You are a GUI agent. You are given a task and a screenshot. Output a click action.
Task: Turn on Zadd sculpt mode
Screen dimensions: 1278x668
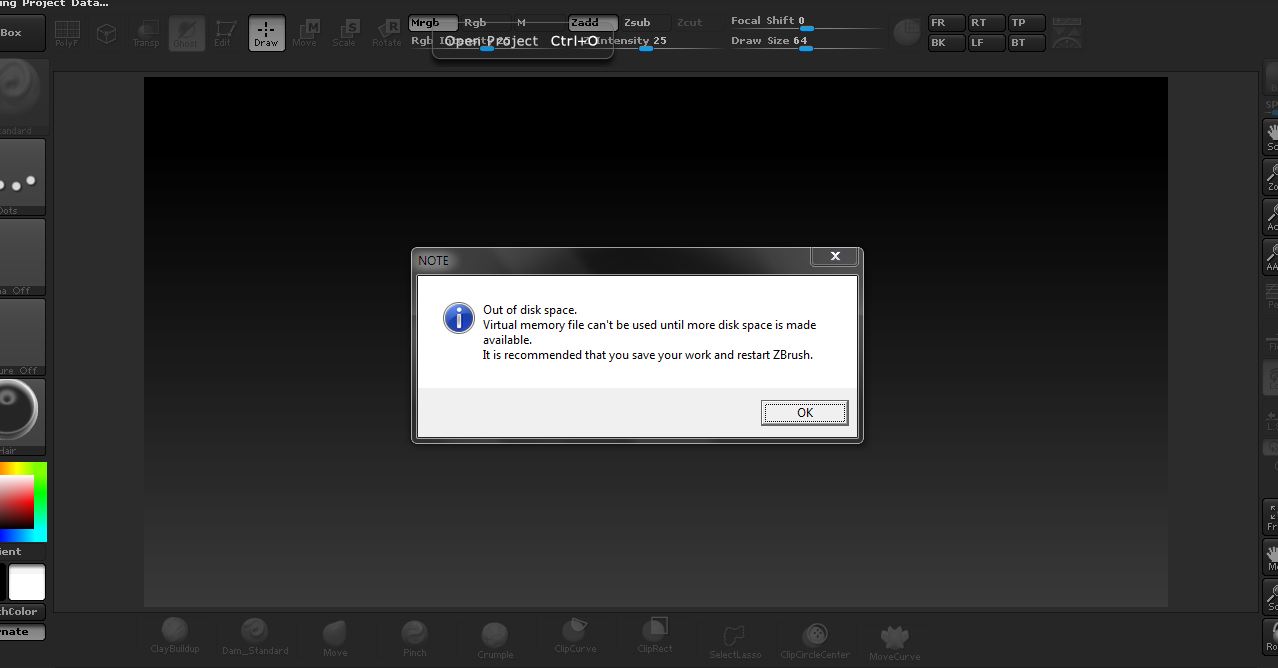click(x=593, y=23)
